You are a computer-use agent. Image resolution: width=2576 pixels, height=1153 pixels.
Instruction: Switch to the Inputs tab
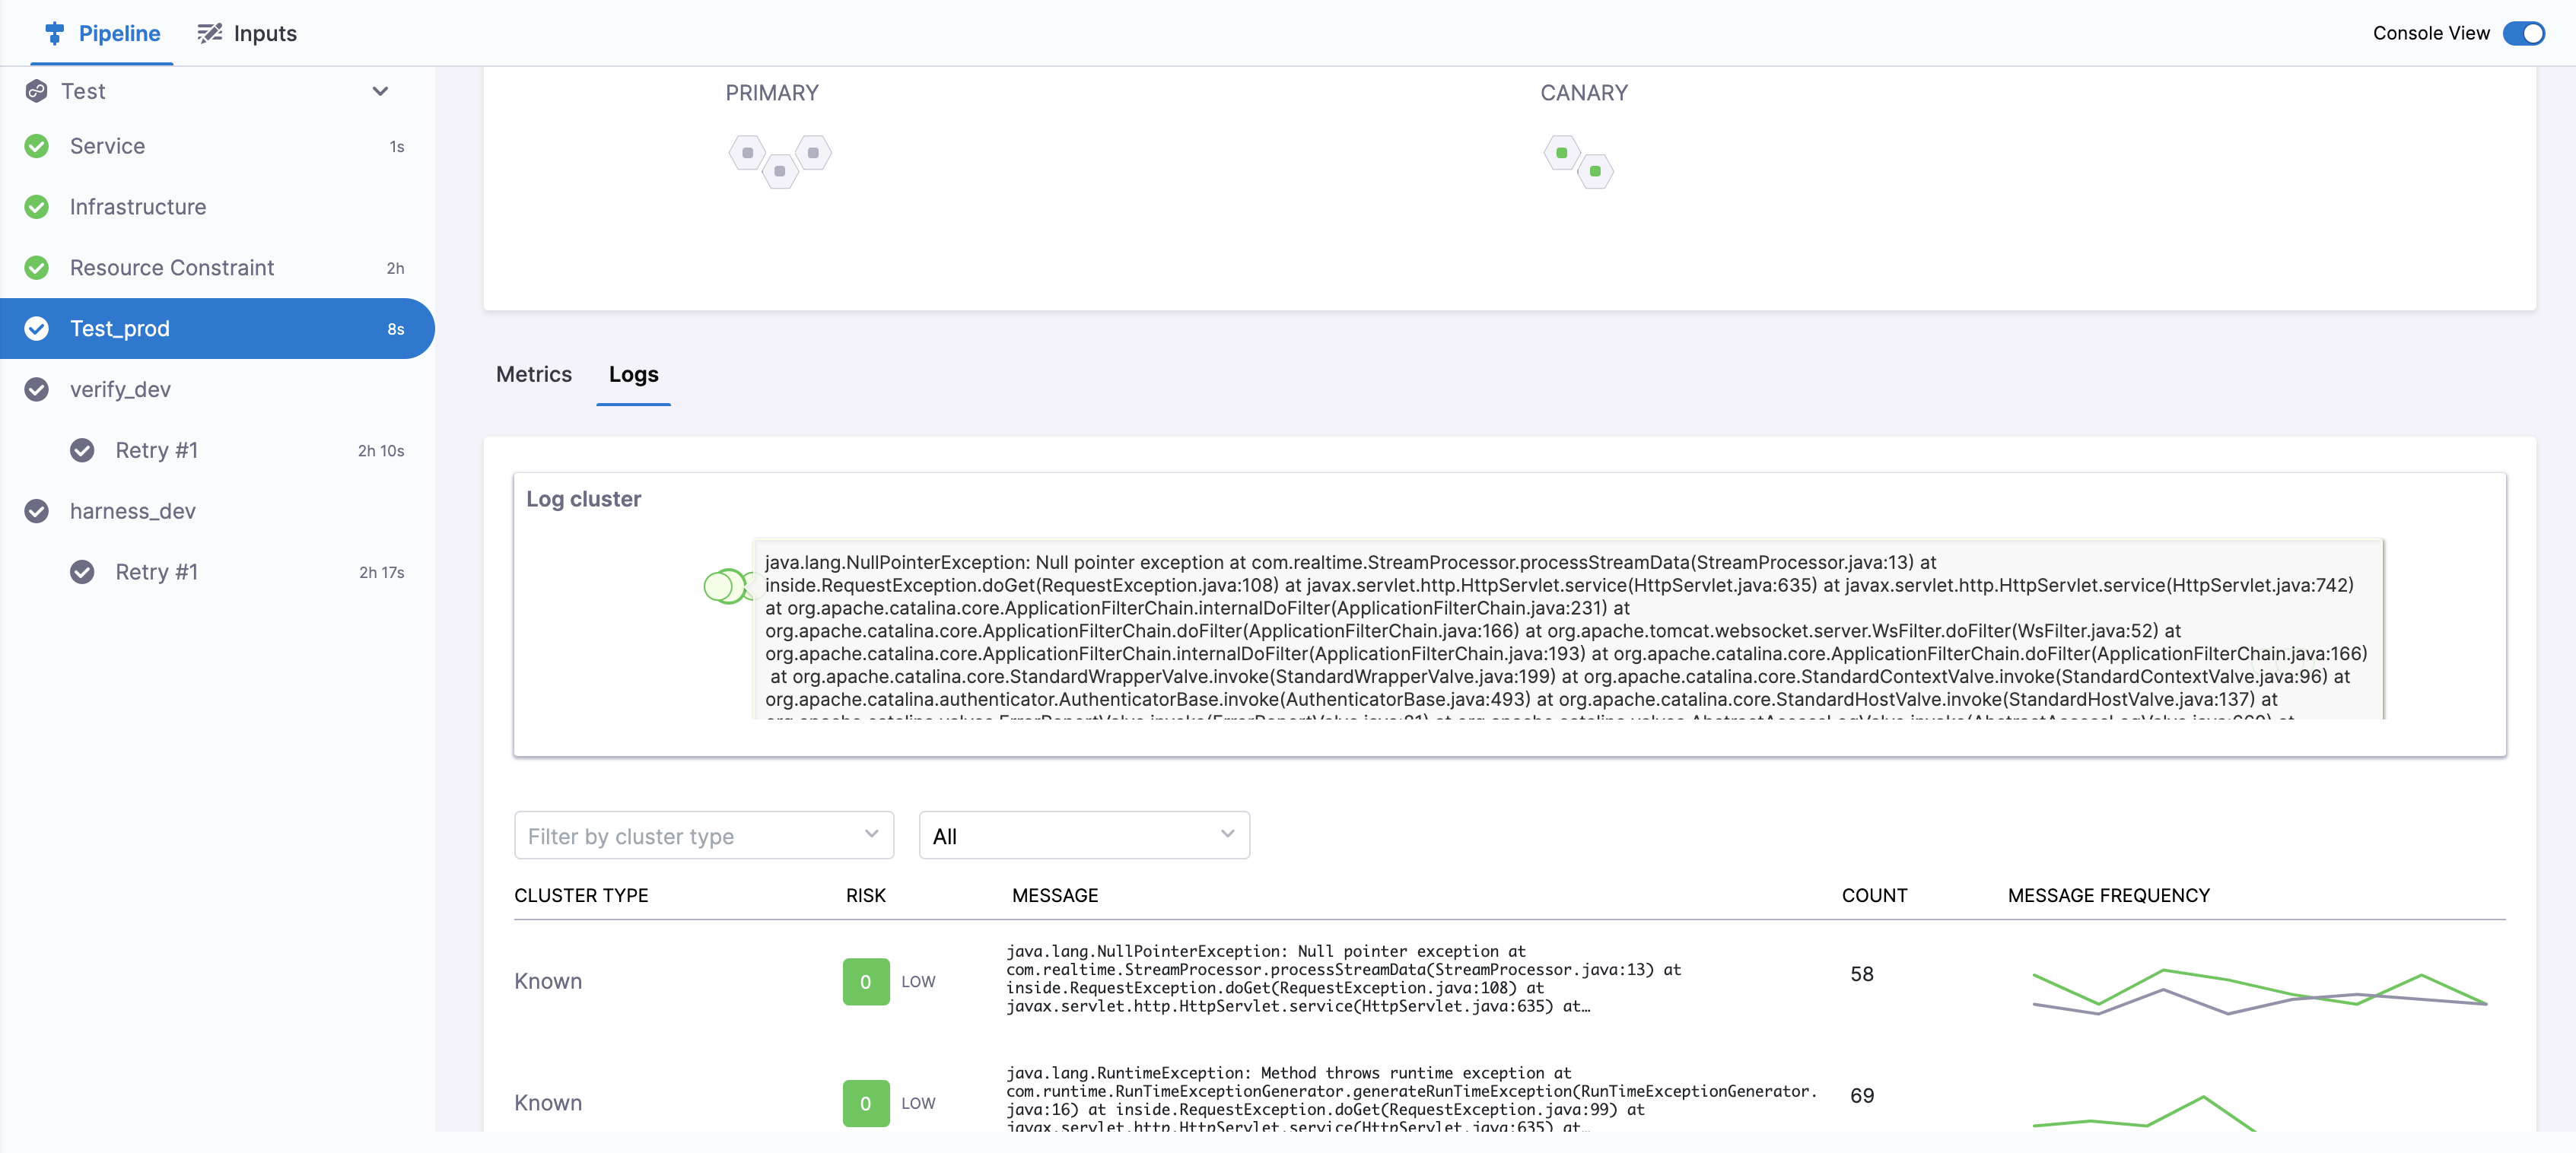[x=247, y=33]
